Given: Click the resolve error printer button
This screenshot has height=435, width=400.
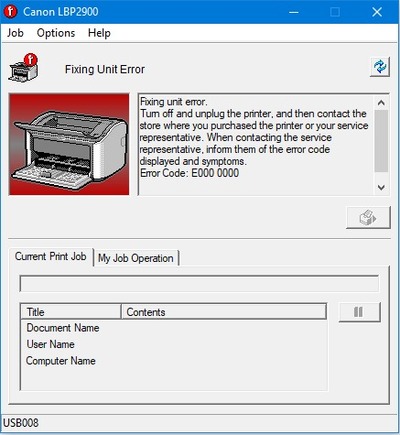Looking at the screenshot, I should point(368,218).
